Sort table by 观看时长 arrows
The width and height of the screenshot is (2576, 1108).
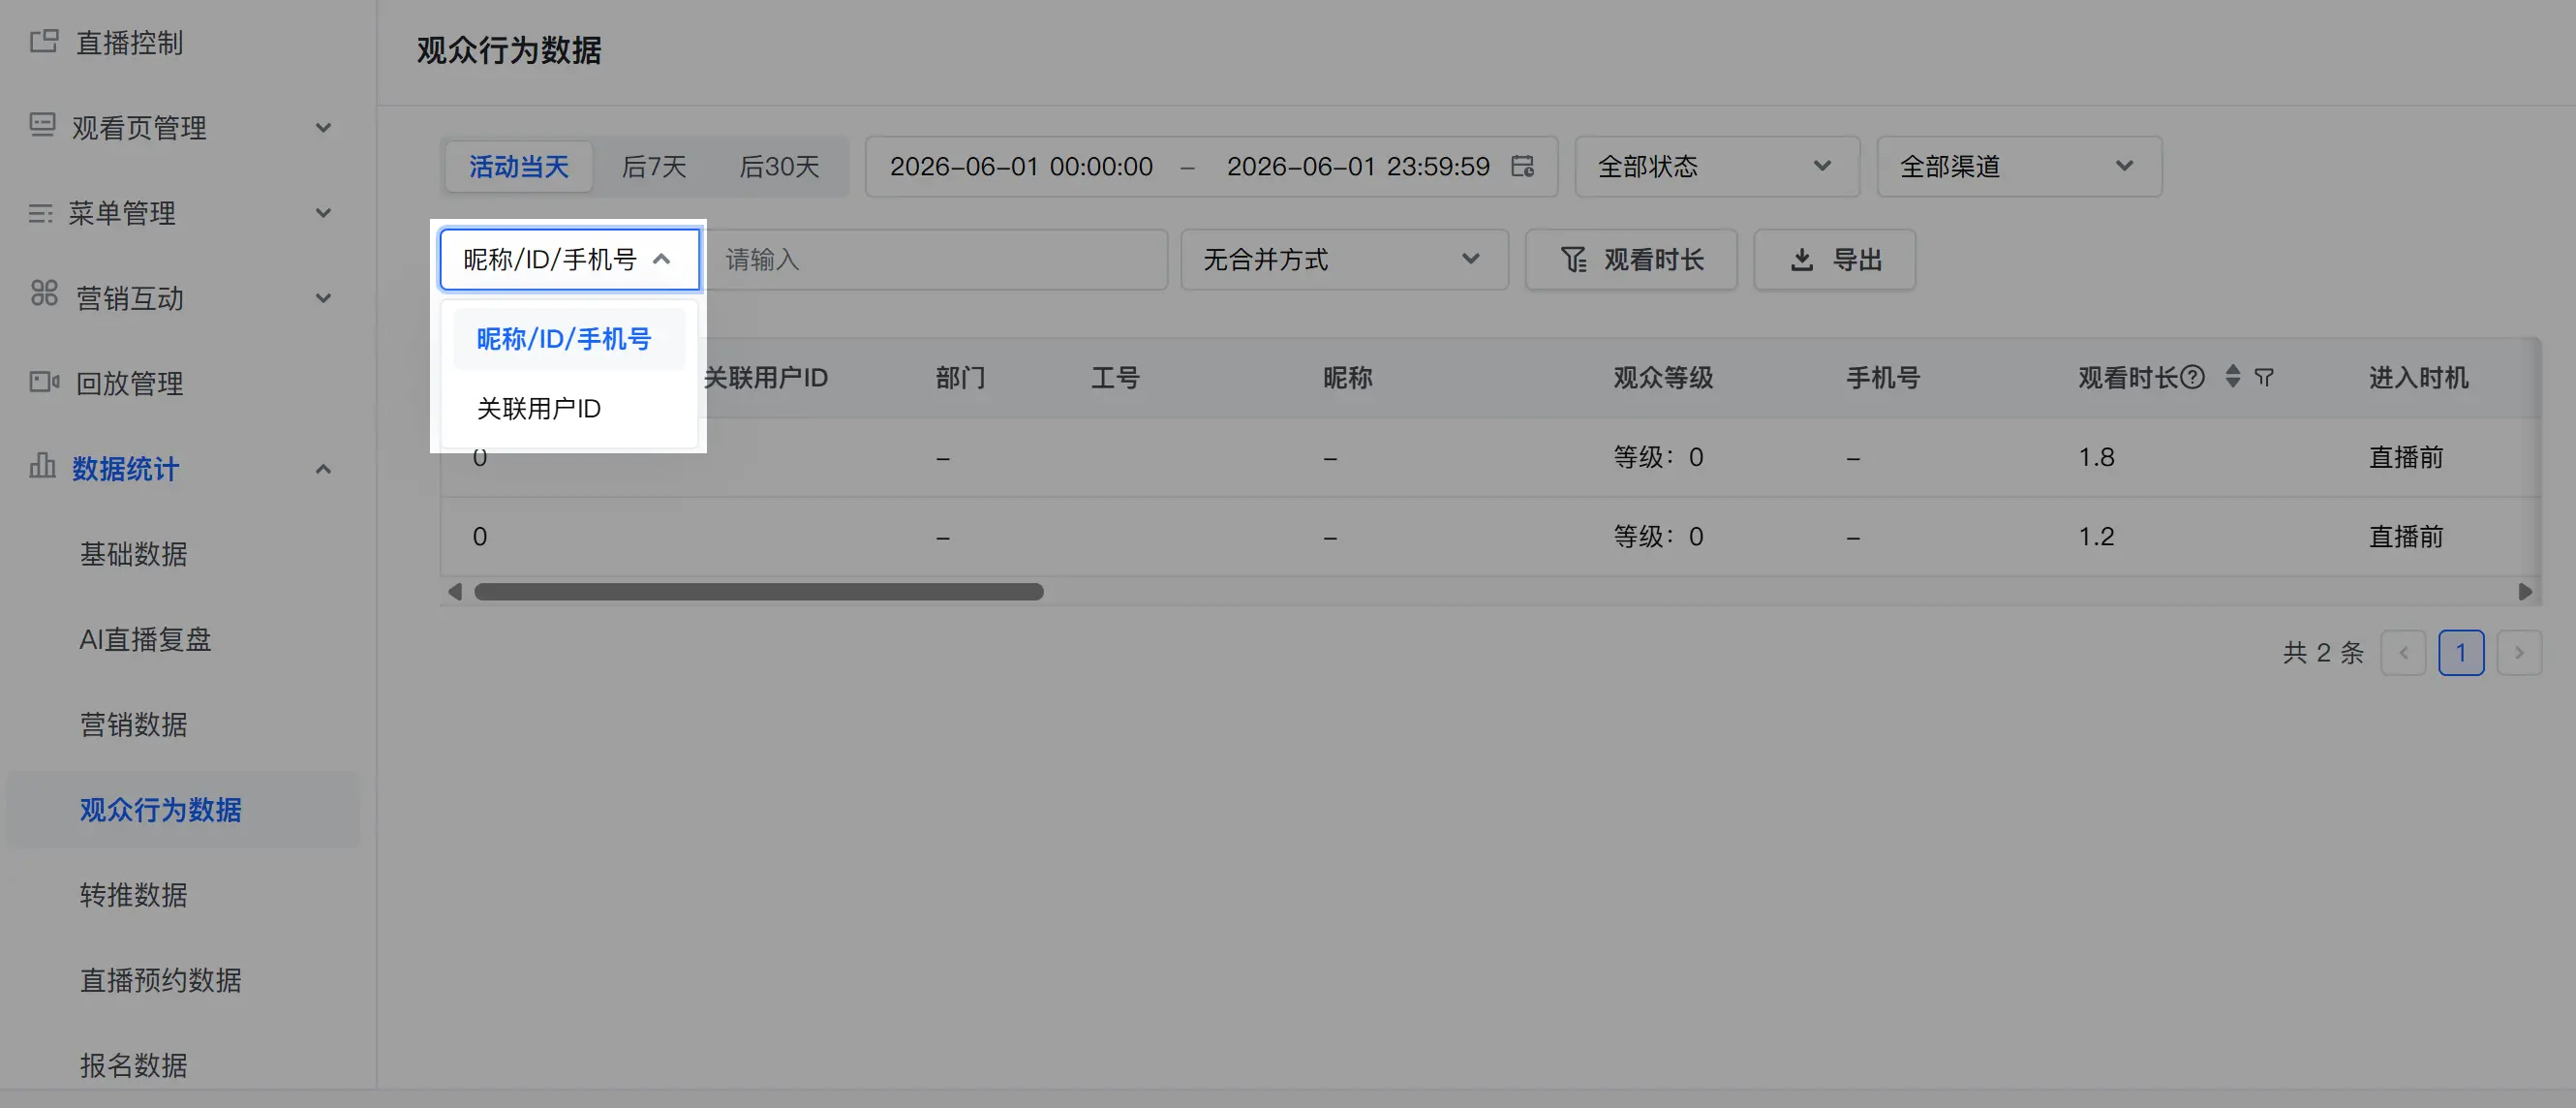pyautogui.click(x=2233, y=376)
